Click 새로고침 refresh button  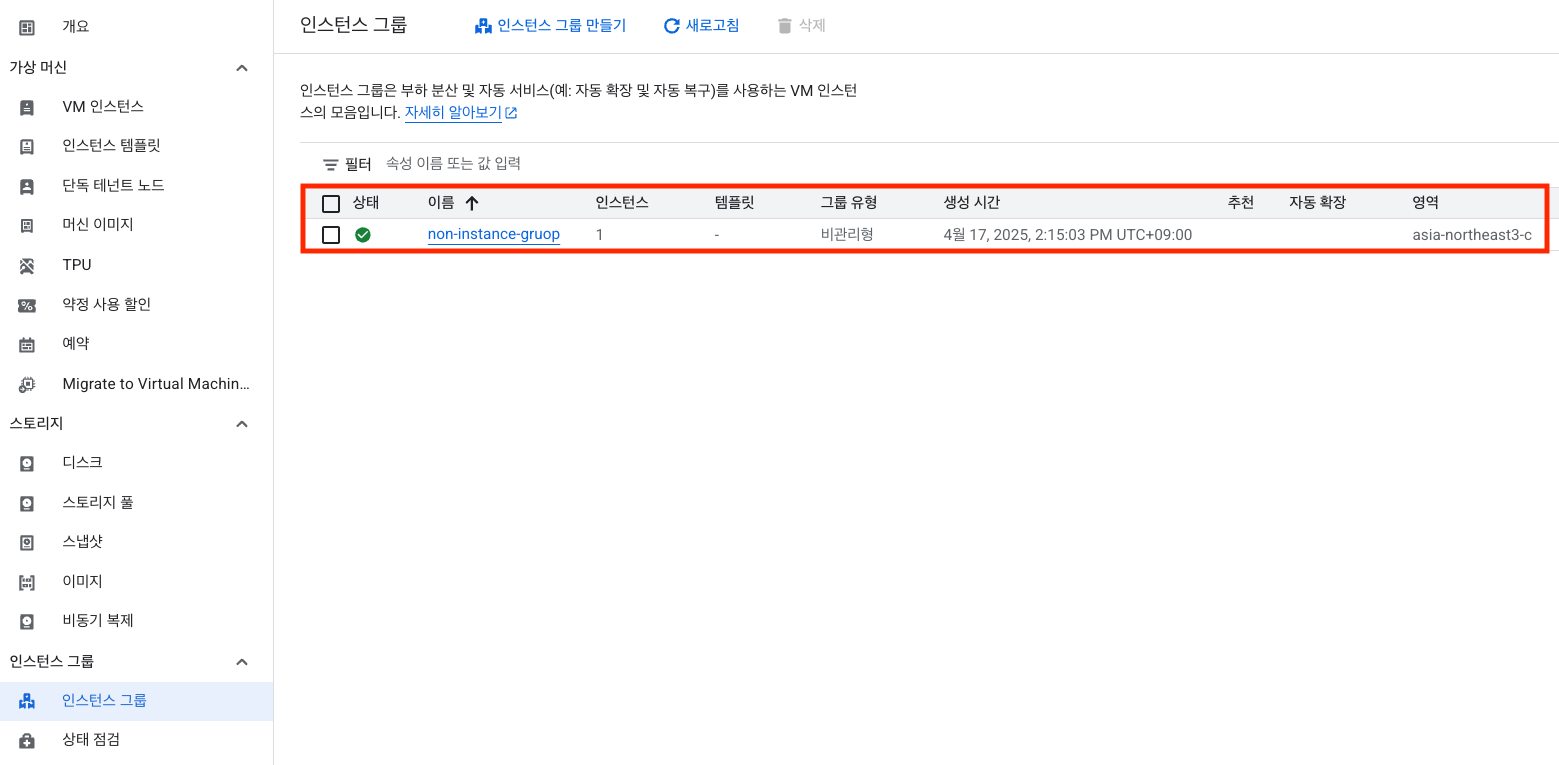(x=701, y=25)
